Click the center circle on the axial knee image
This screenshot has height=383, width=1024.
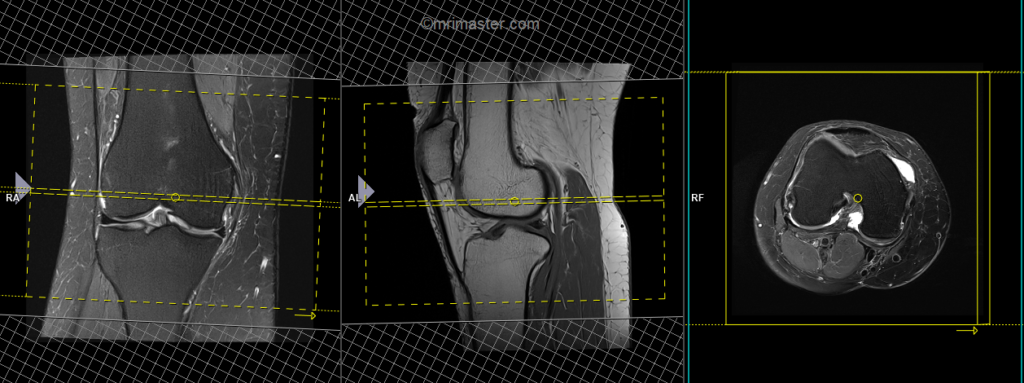coord(857,198)
